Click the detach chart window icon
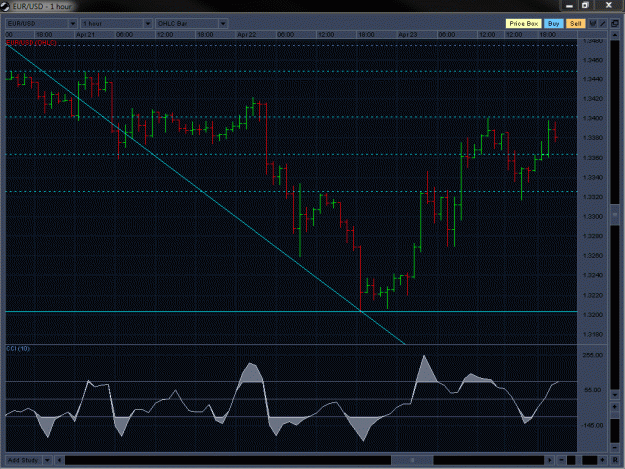 (615, 24)
